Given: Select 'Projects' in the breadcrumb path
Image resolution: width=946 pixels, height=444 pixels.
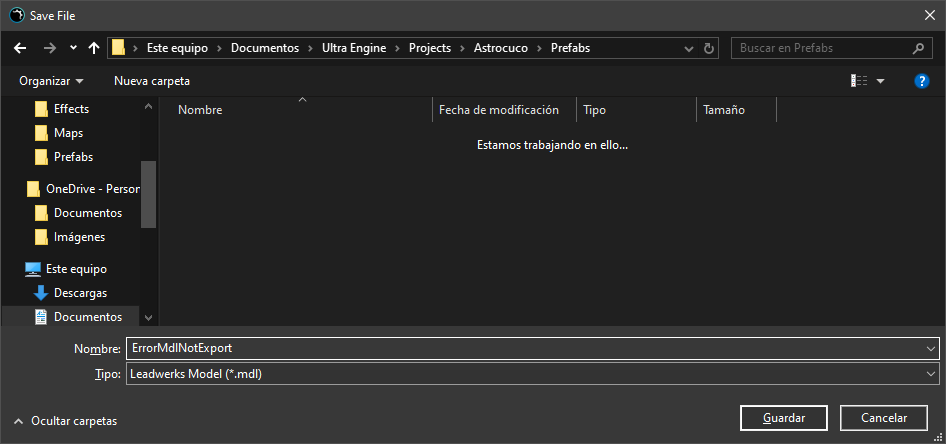Looking at the screenshot, I should [430, 48].
